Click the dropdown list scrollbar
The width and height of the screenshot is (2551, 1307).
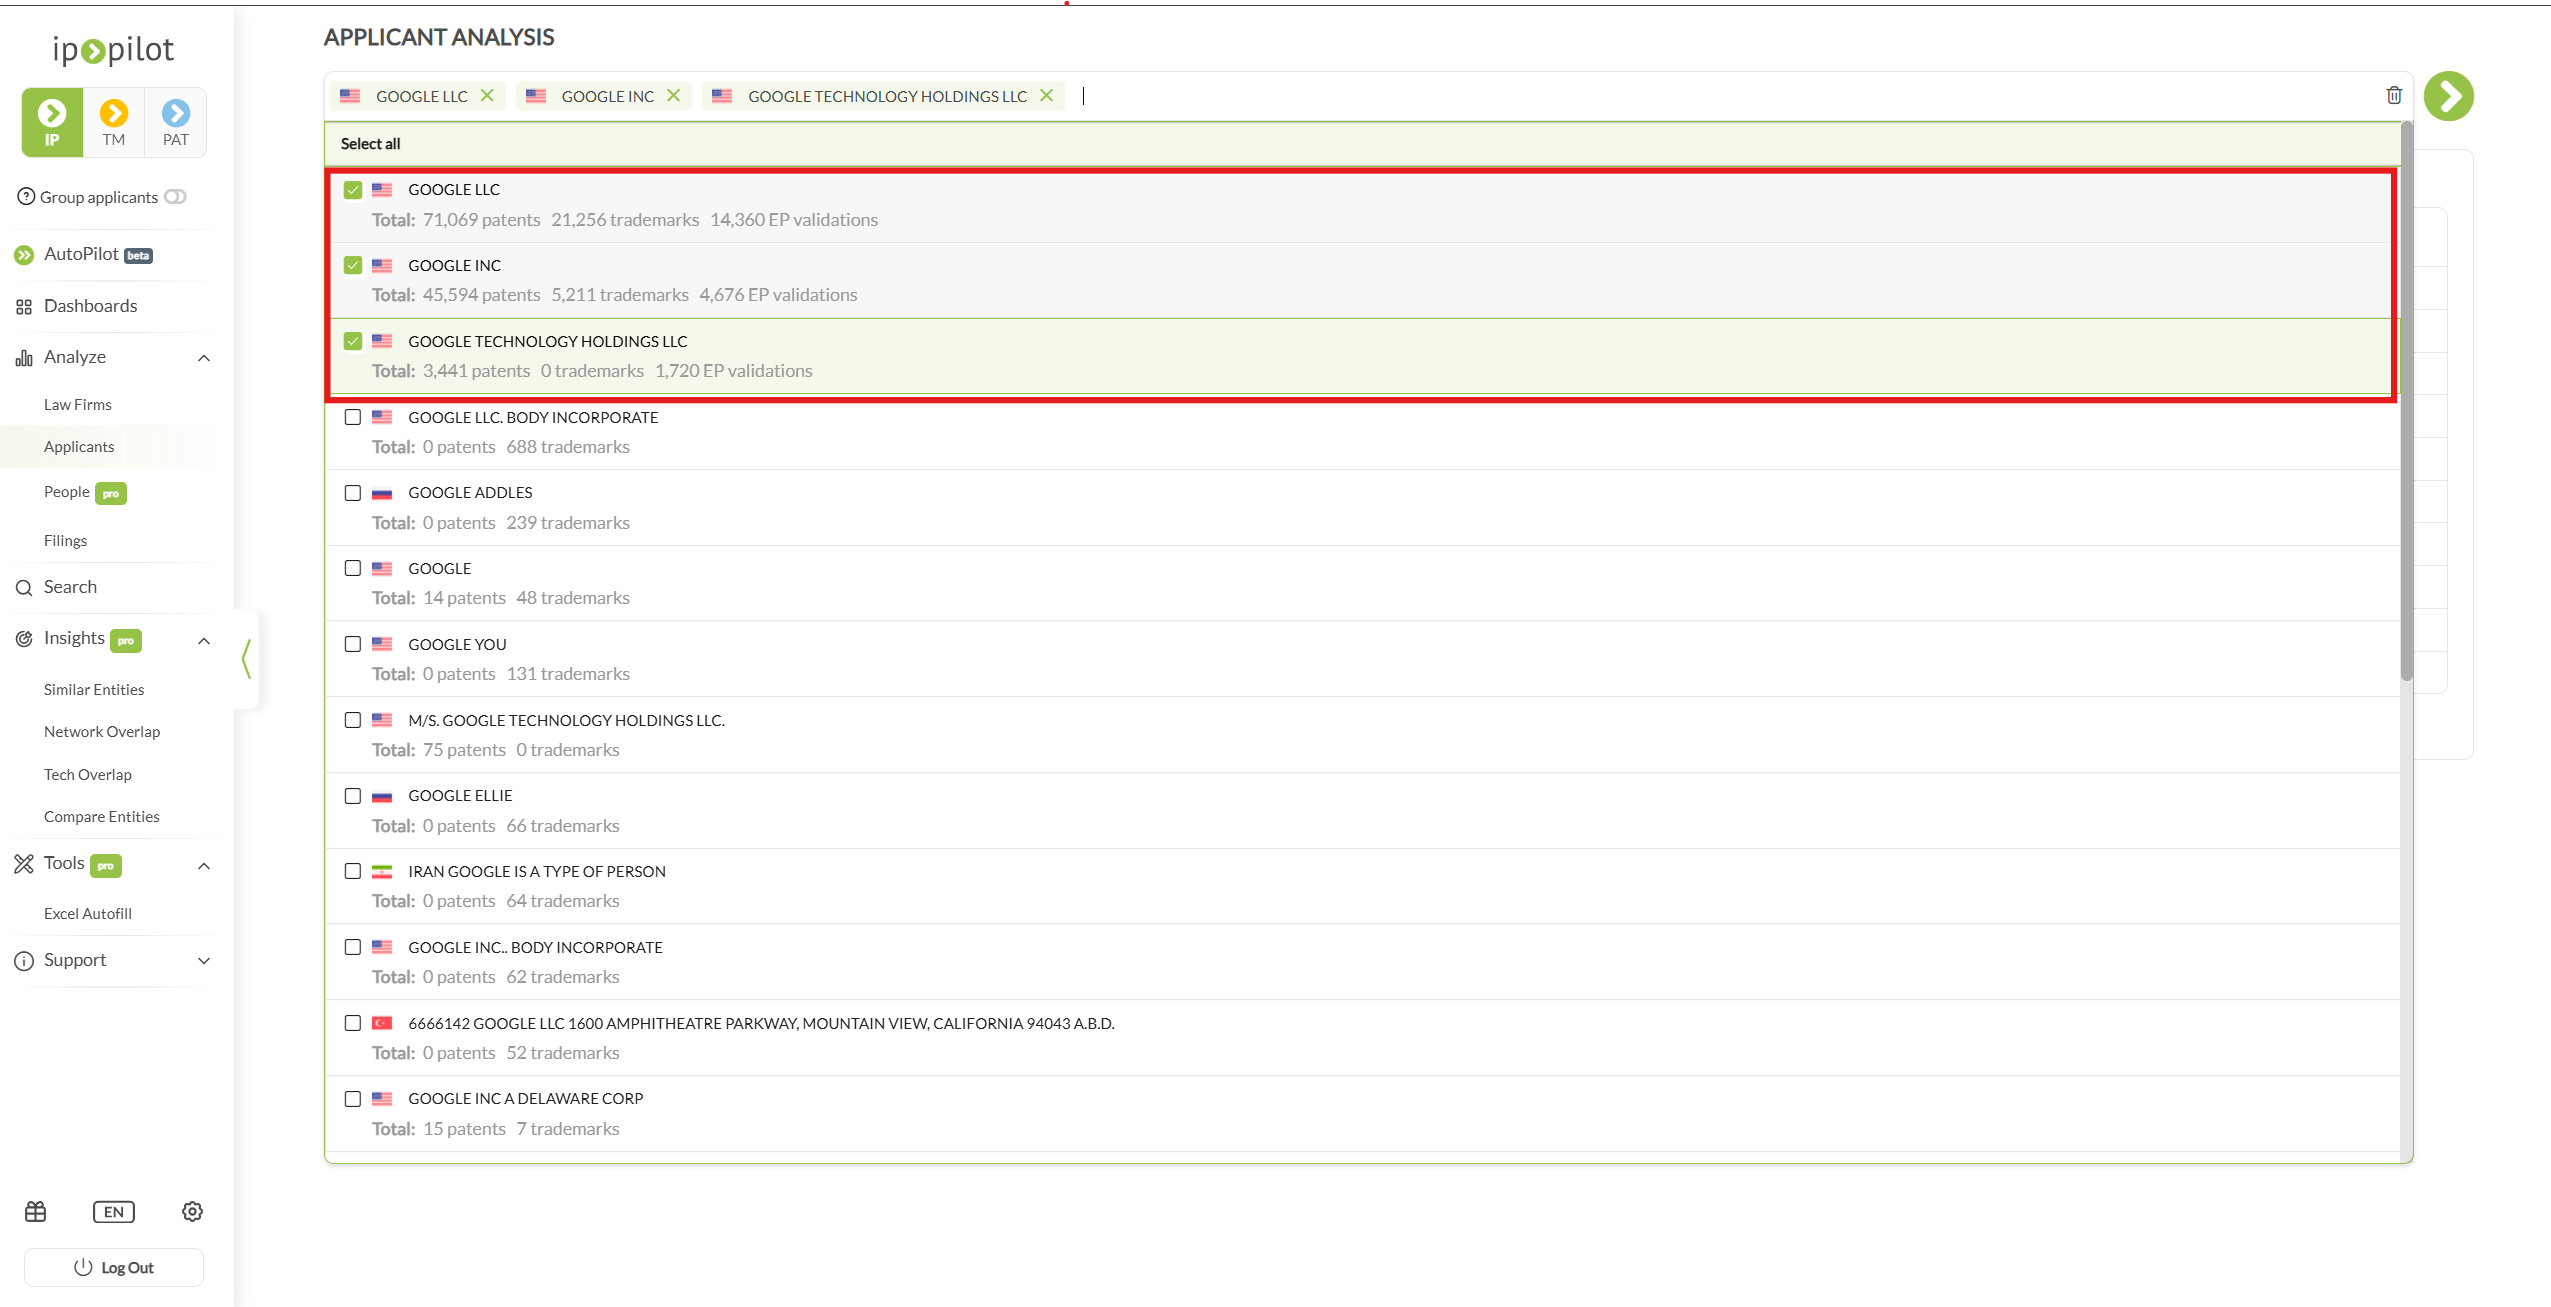[2407, 400]
